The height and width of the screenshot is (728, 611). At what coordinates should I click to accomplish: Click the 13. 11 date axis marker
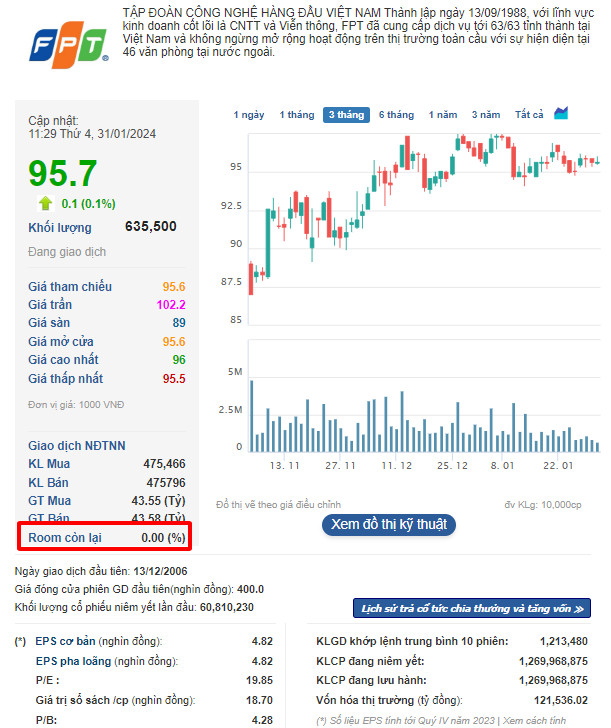click(x=285, y=466)
